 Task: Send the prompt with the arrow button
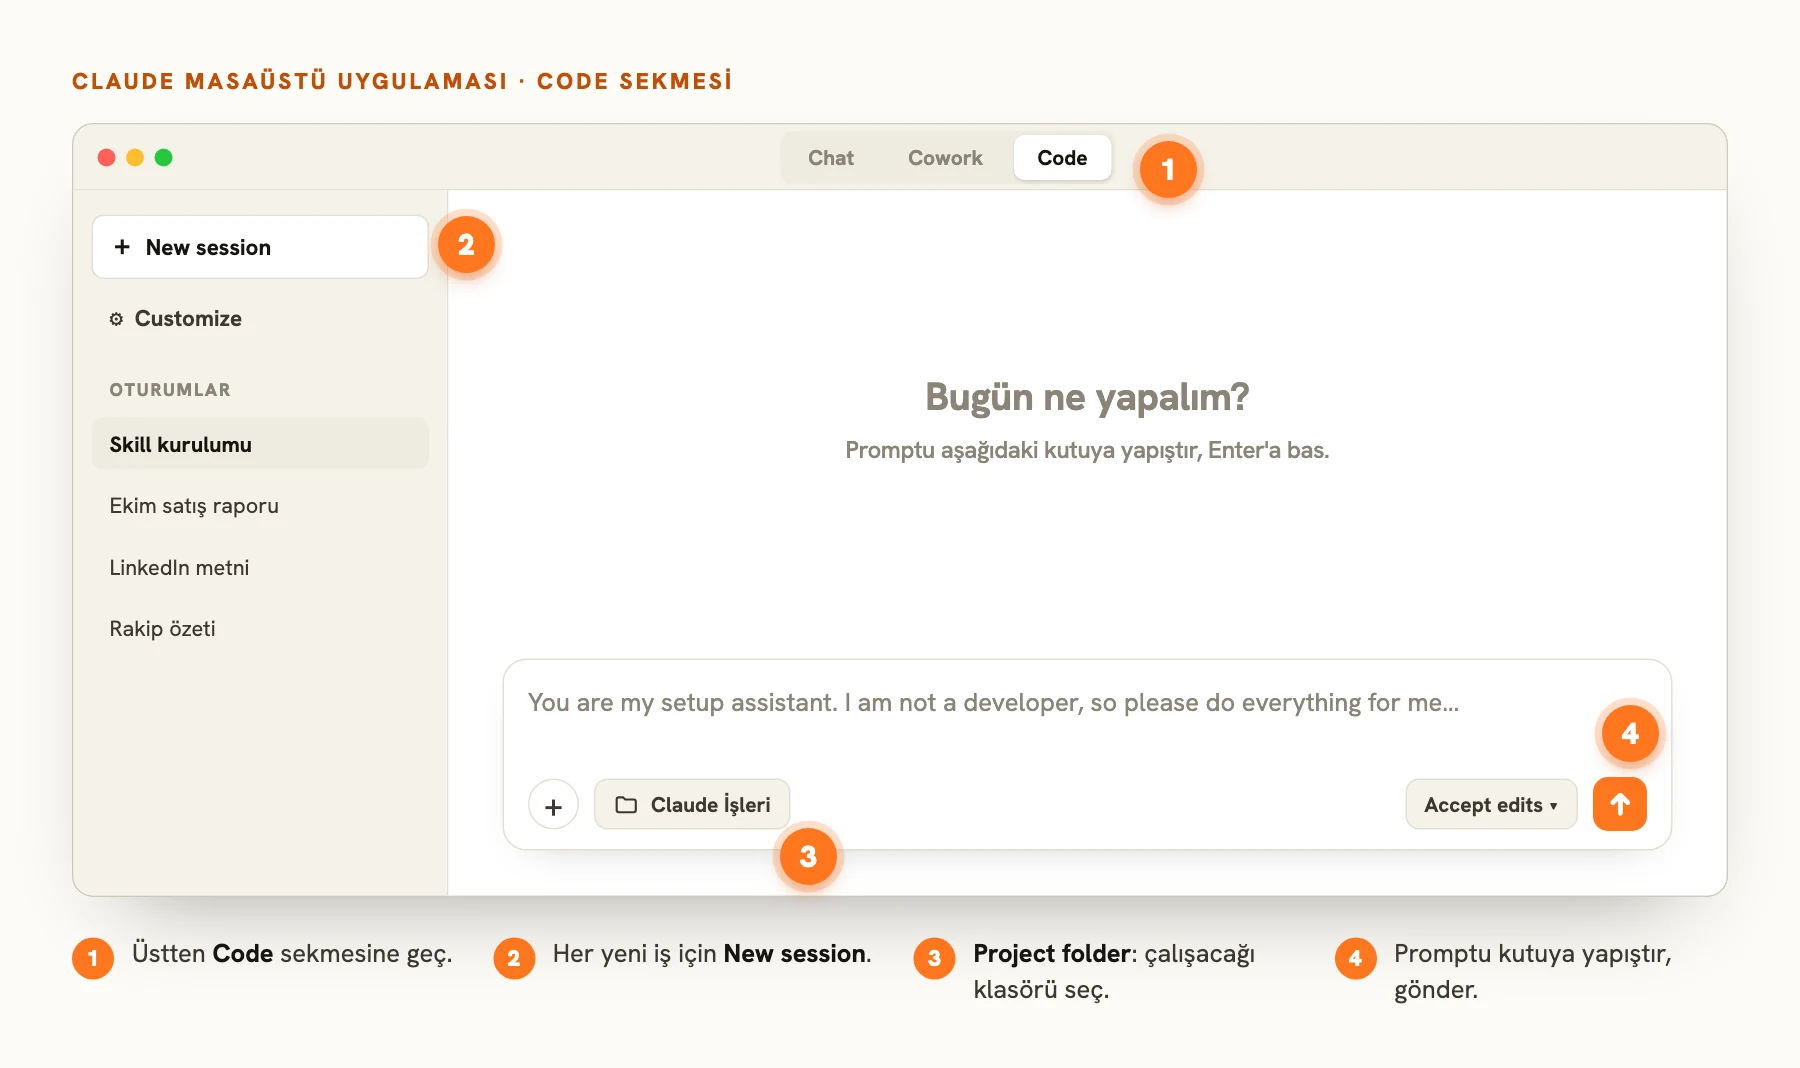1620,804
